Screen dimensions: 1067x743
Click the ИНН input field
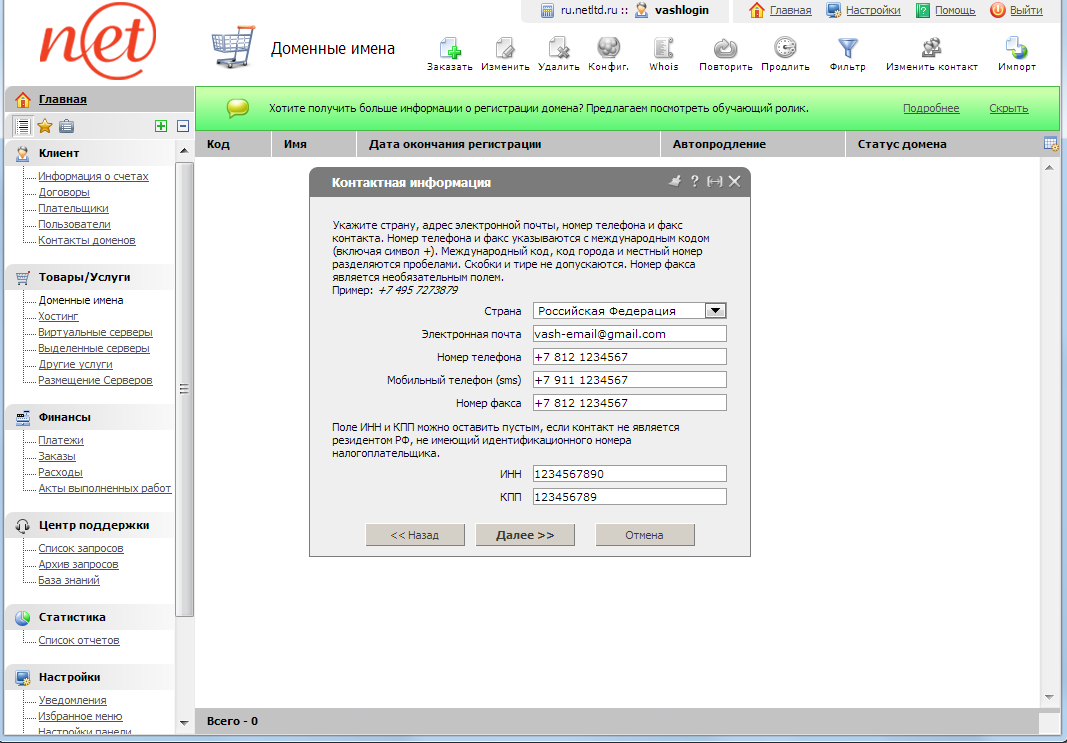[x=629, y=474]
